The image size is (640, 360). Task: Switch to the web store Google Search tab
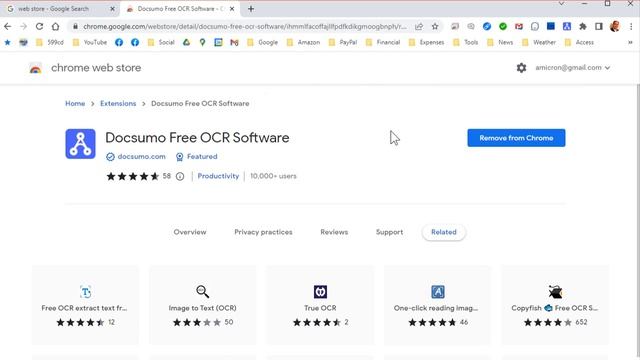point(60,9)
